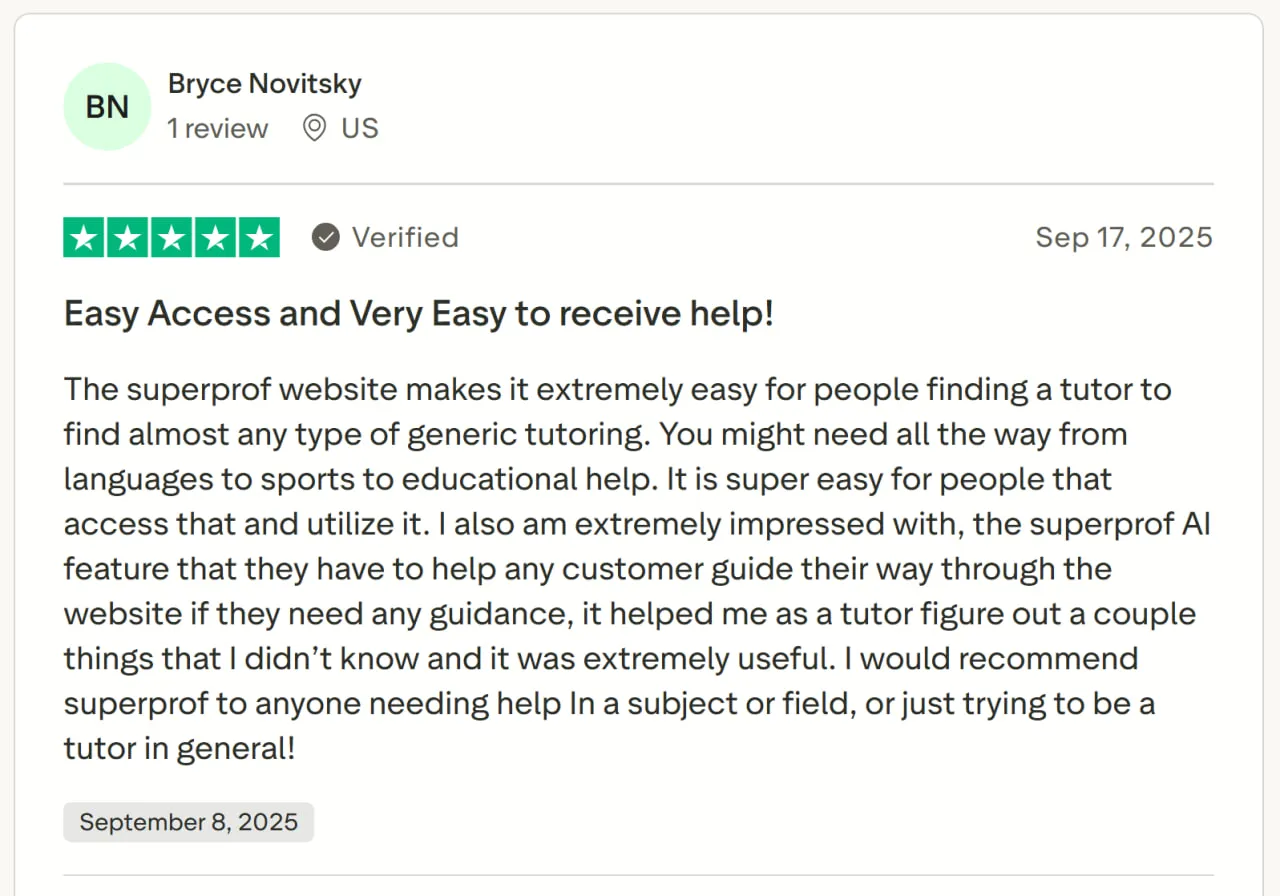Viewport: 1280px width, 896px height.
Task: Select the September 8, 2025 date badge
Action: (188, 822)
